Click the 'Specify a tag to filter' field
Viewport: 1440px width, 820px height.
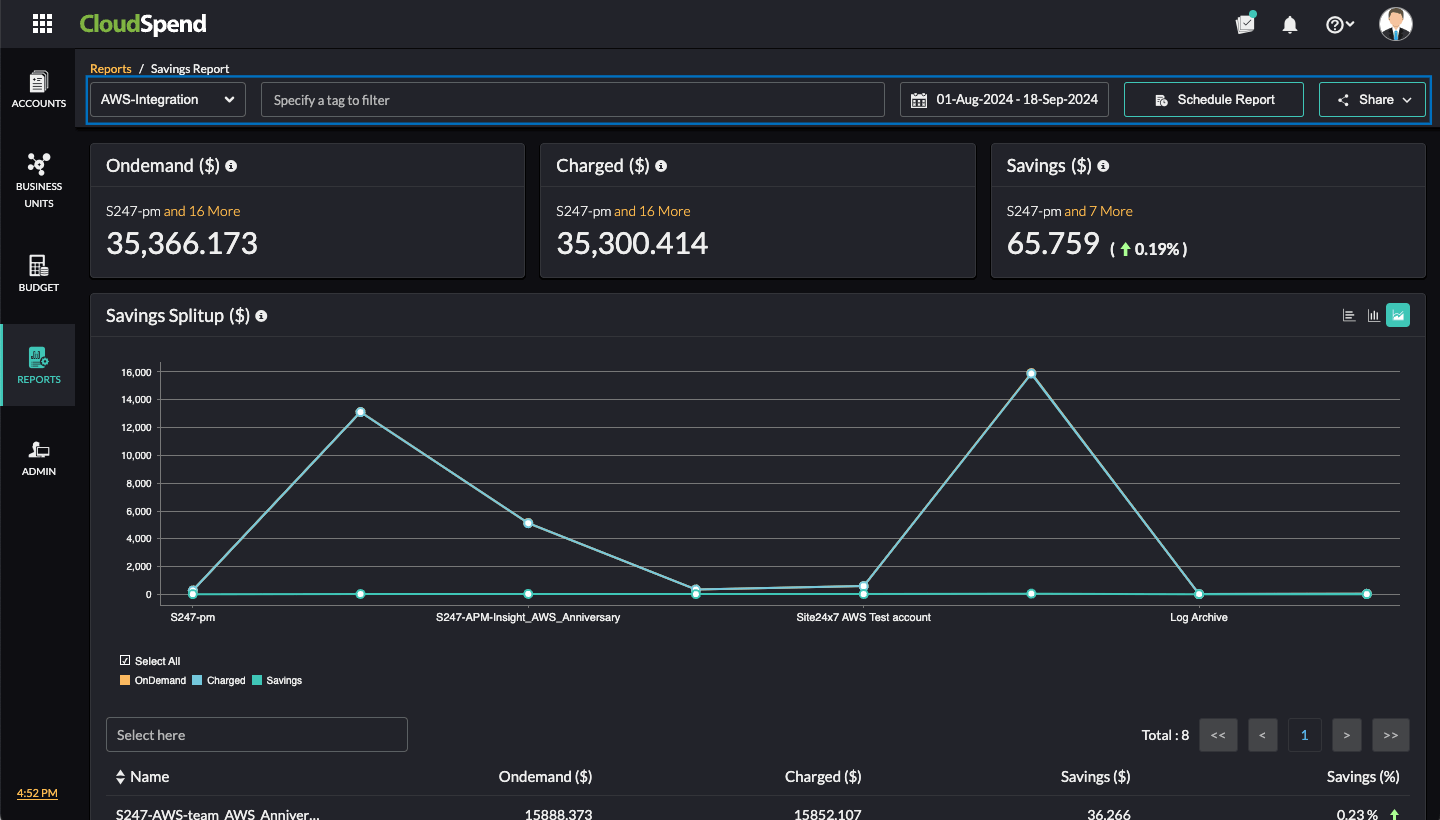[x=572, y=100]
